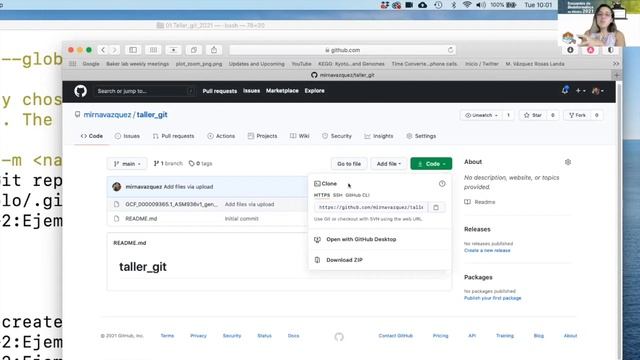Open the 0 tags link
This screenshot has height=360, width=640.
pyautogui.click(x=200, y=164)
